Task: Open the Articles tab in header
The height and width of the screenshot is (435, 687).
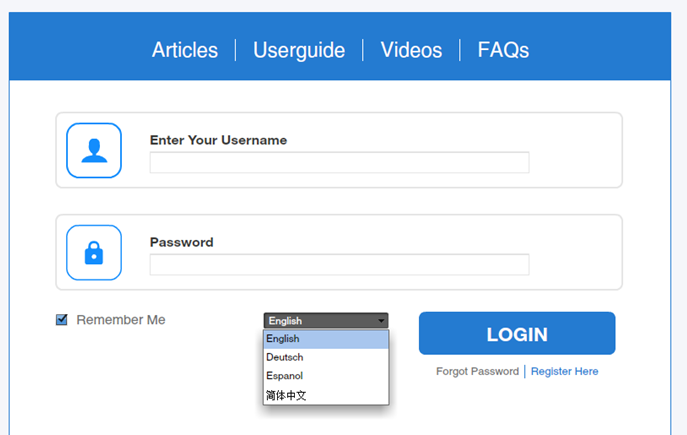Action: click(x=185, y=50)
